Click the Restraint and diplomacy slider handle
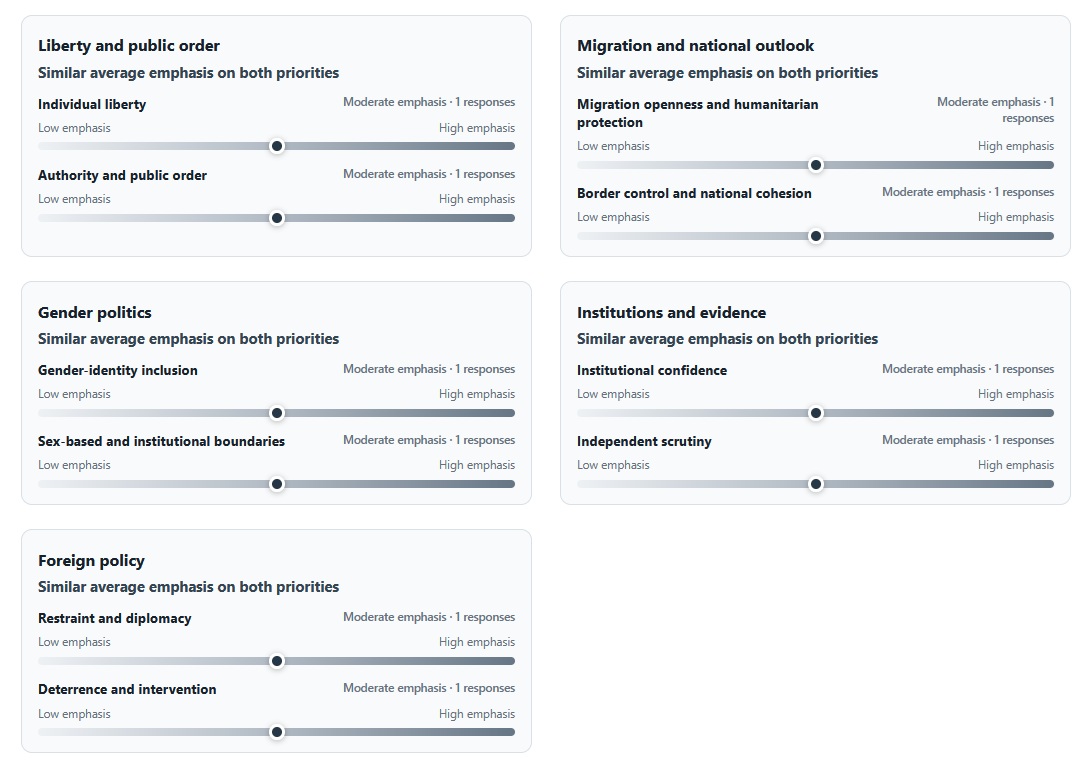The width and height of the screenshot is (1089, 775). point(276,661)
